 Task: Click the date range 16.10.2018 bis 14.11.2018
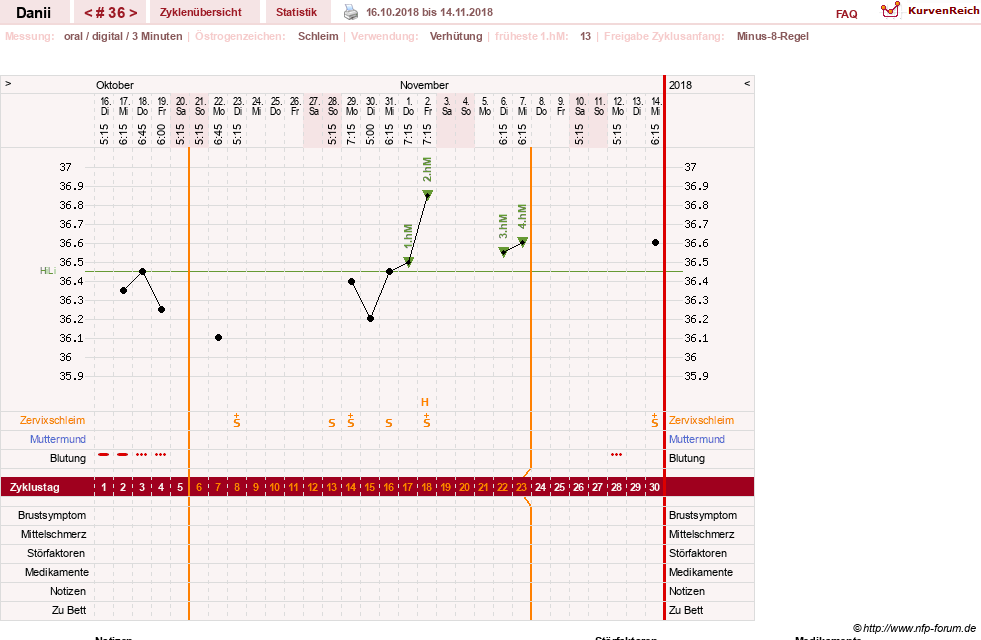coord(429,12)
